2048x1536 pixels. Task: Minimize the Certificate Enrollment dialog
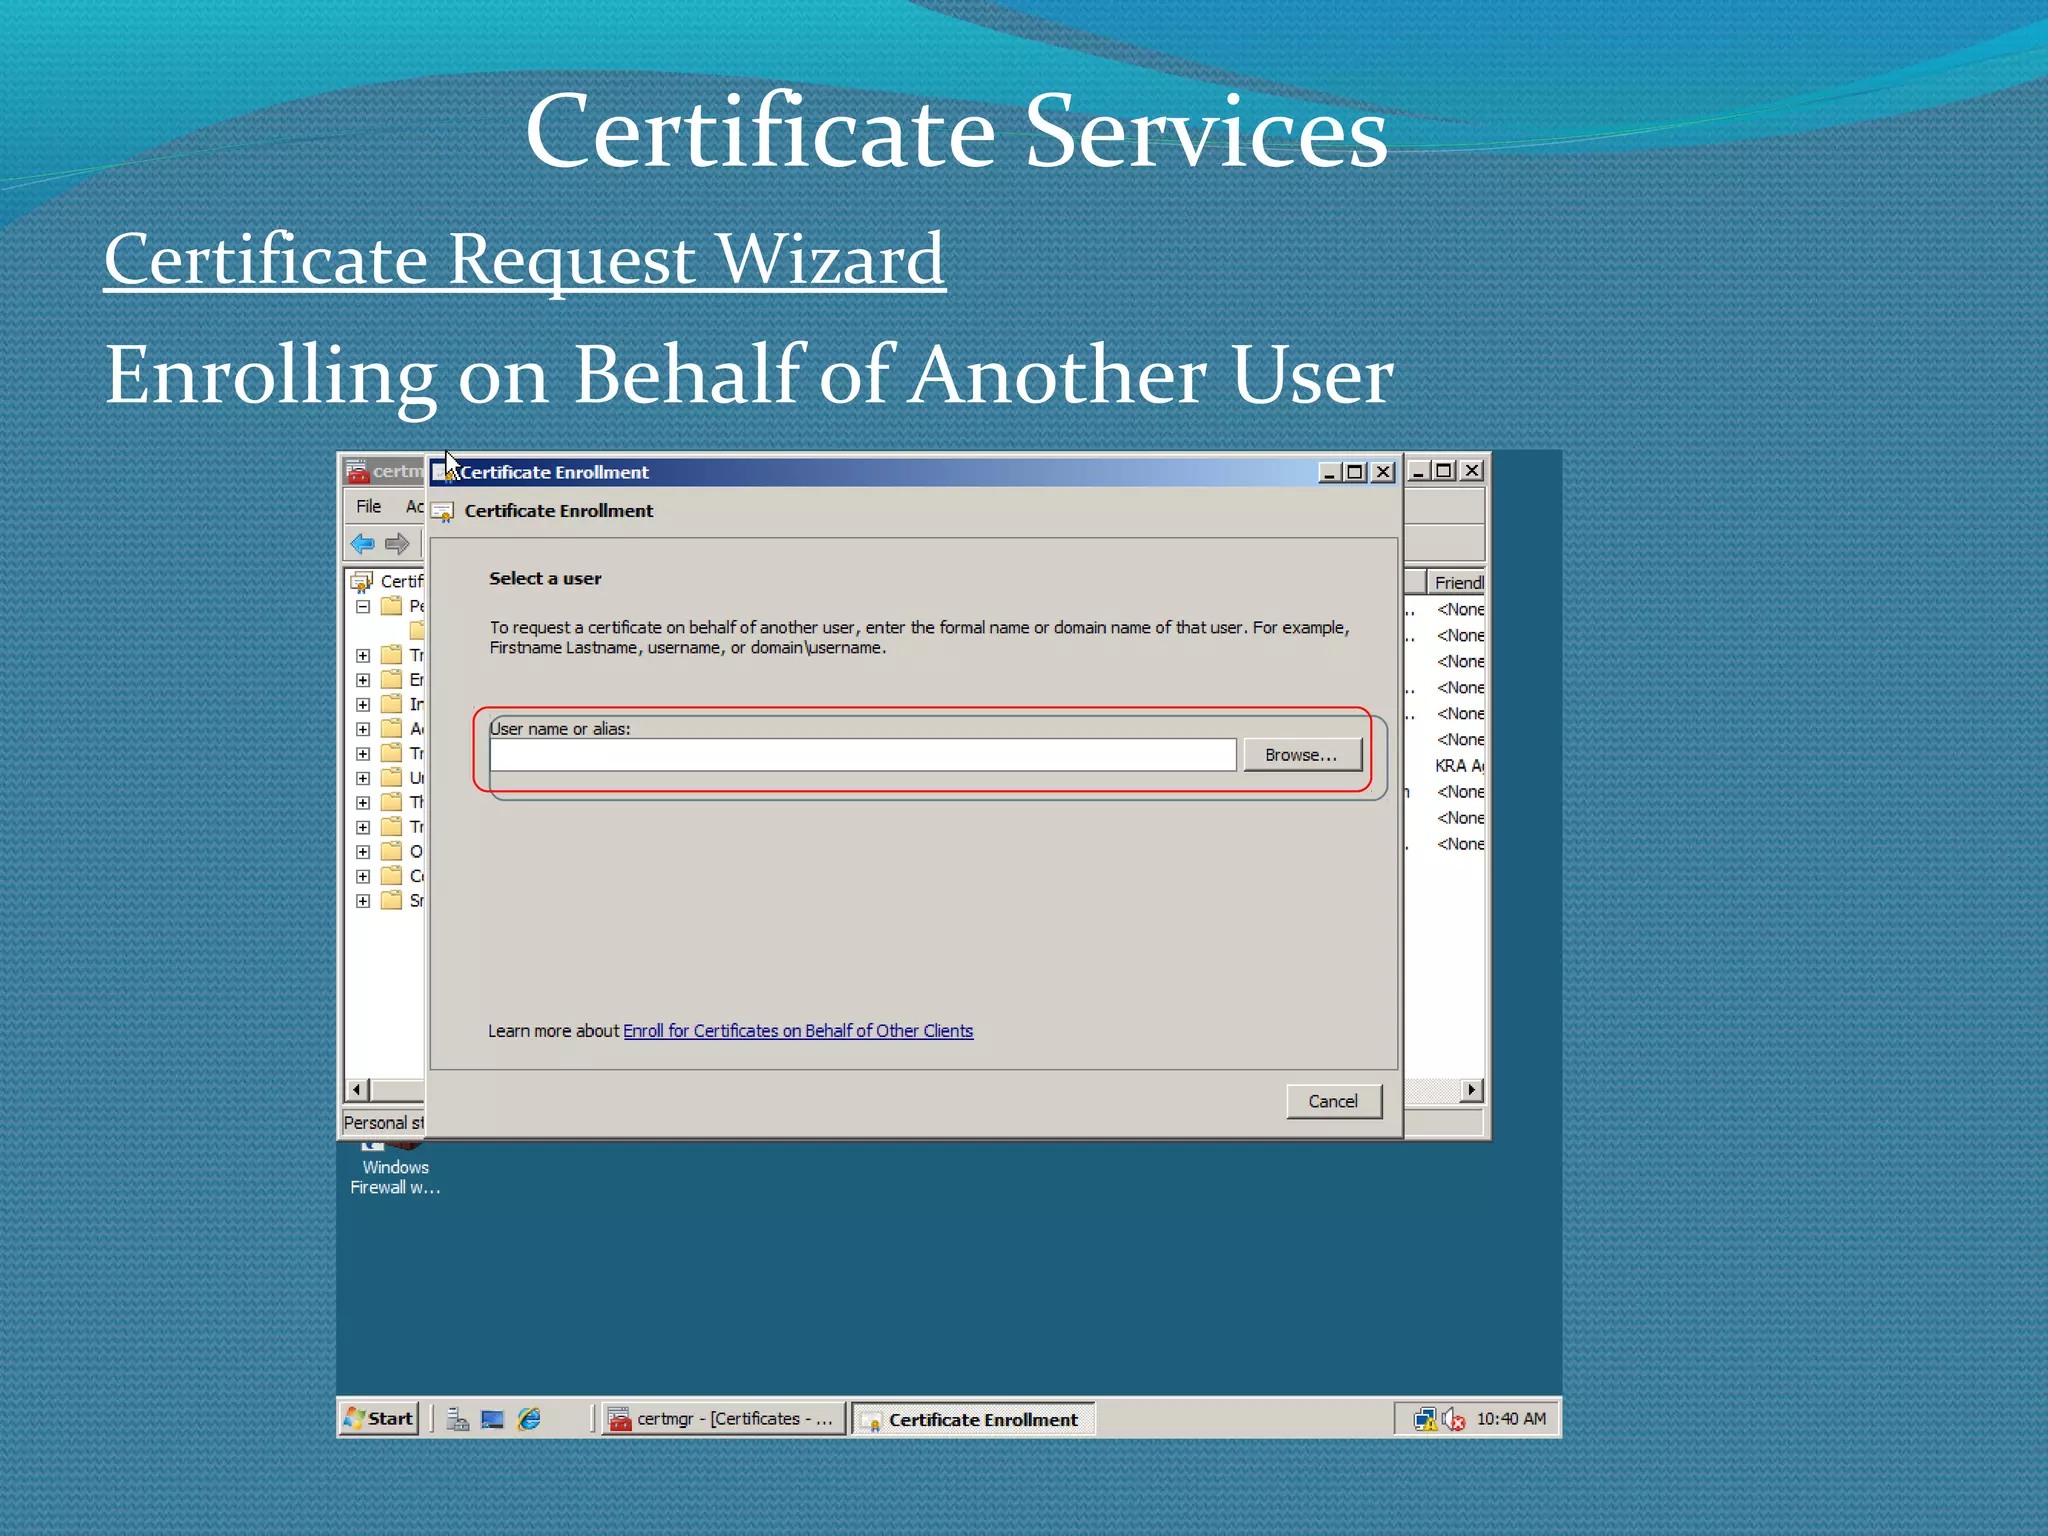[x=1329, y=472]
